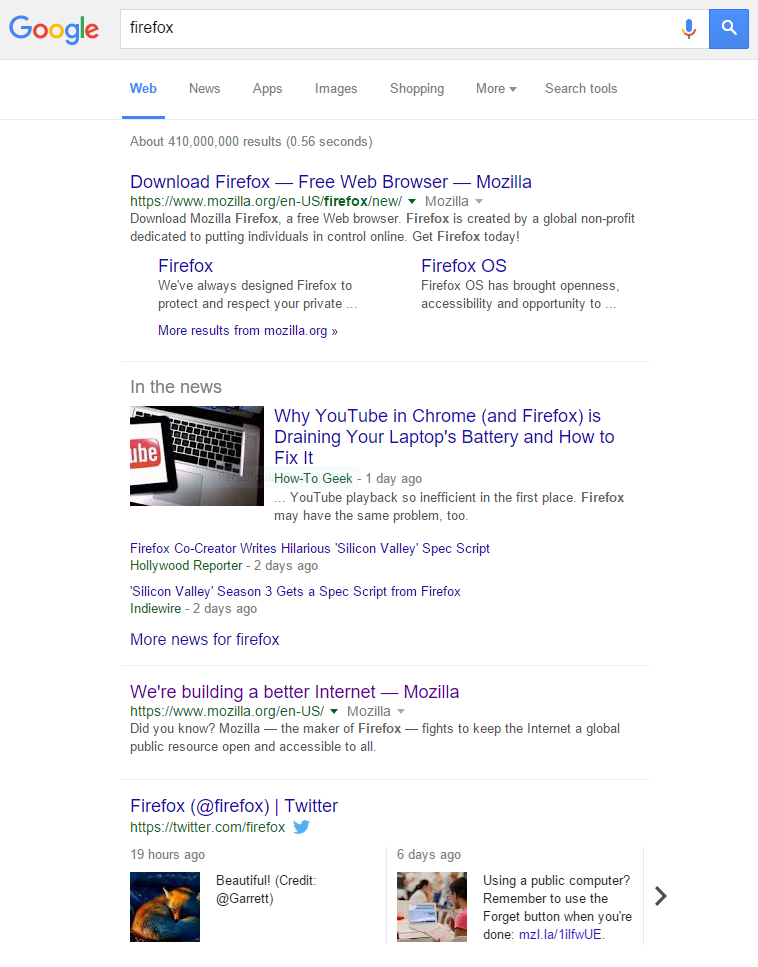The width and height of the screenshot is (758, 967).
Task: Show next tweets with the right chevron
Action: pos(661,895)
